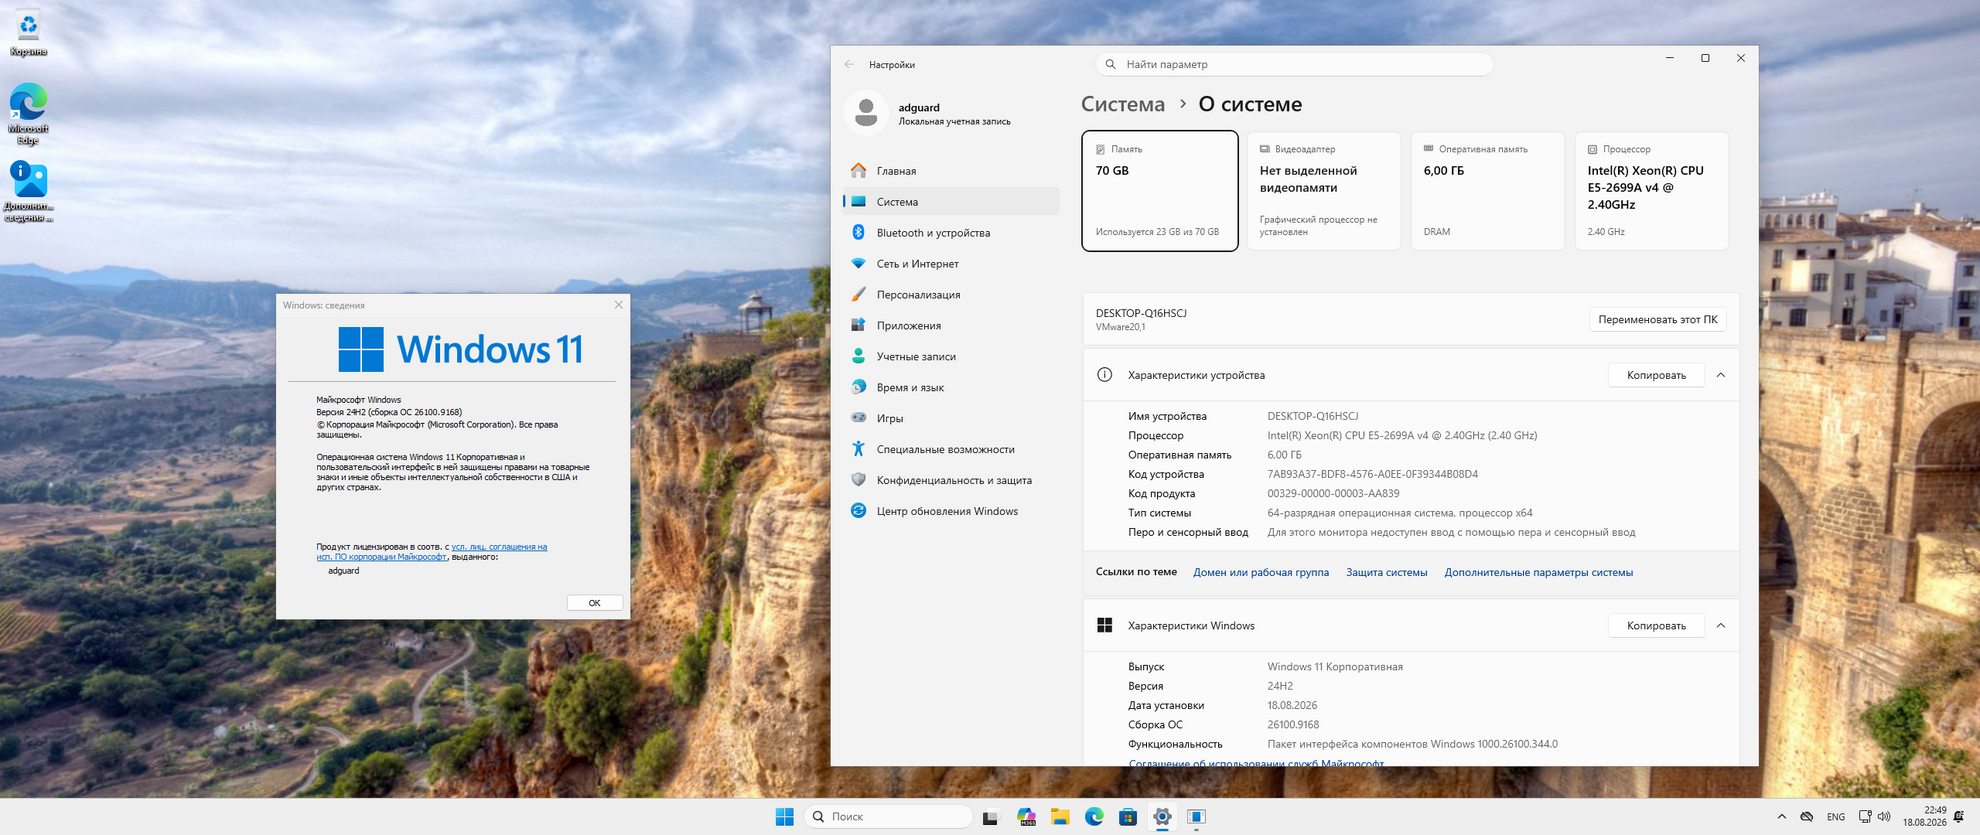The width and height of the screenshot is (1980, 835).
Task: Open File Explorer on the taskbar
Action: (1060, 817)
